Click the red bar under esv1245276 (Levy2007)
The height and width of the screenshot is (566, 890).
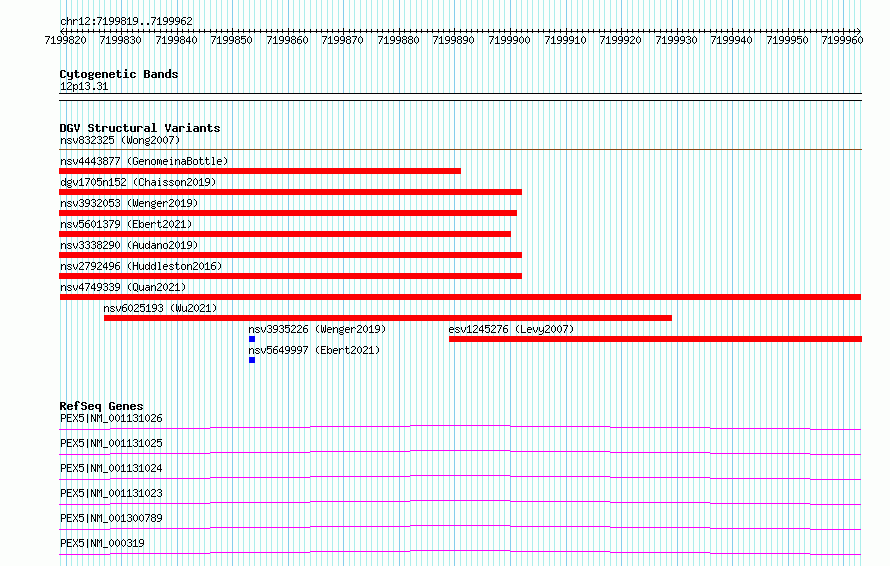point(656,339)
